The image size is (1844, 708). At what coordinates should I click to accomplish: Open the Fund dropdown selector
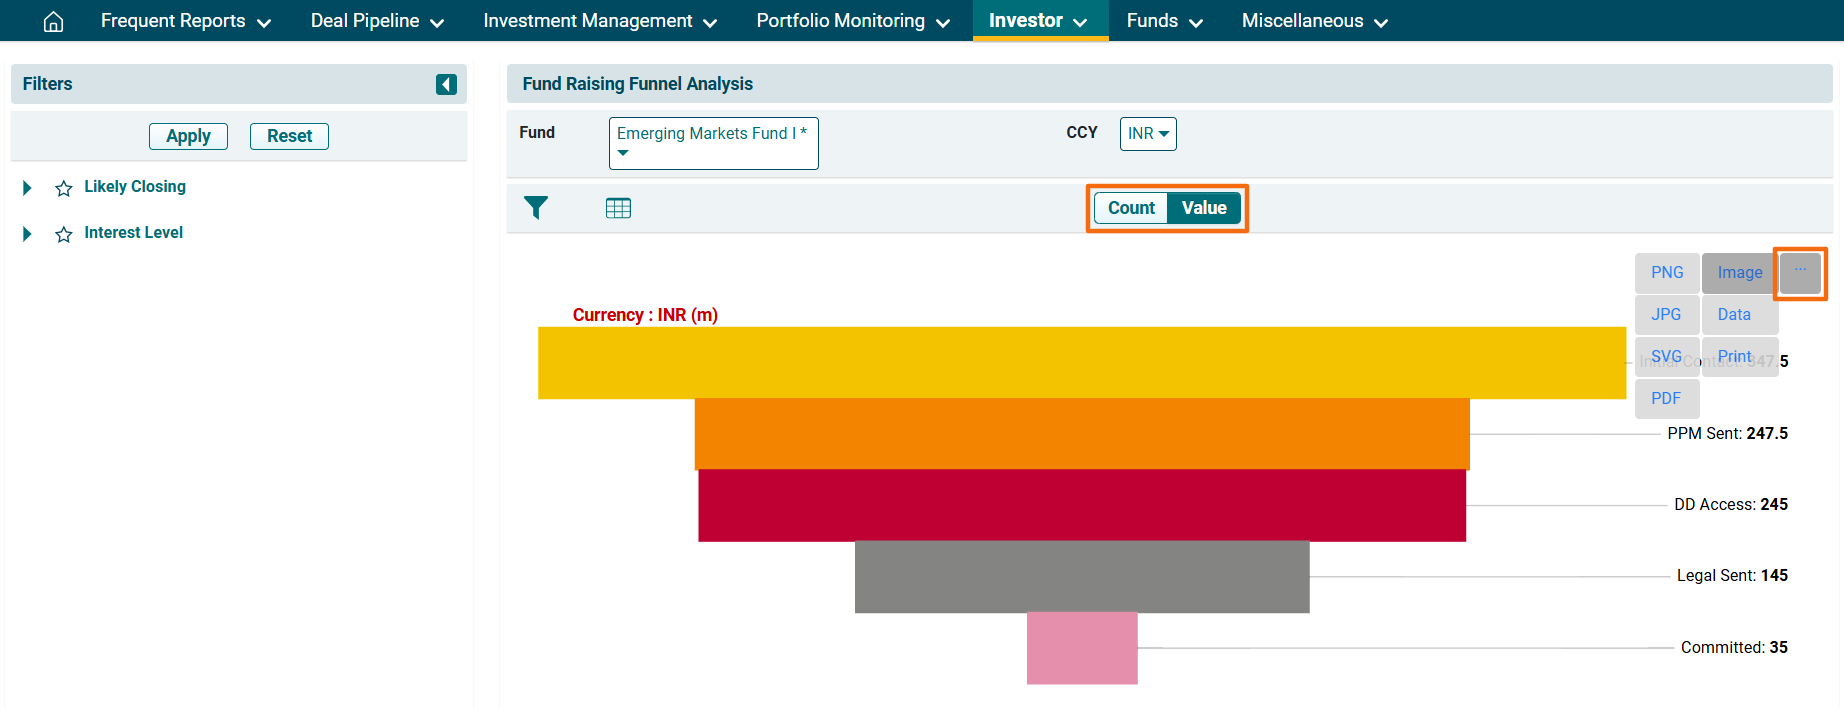pos(713,143)
